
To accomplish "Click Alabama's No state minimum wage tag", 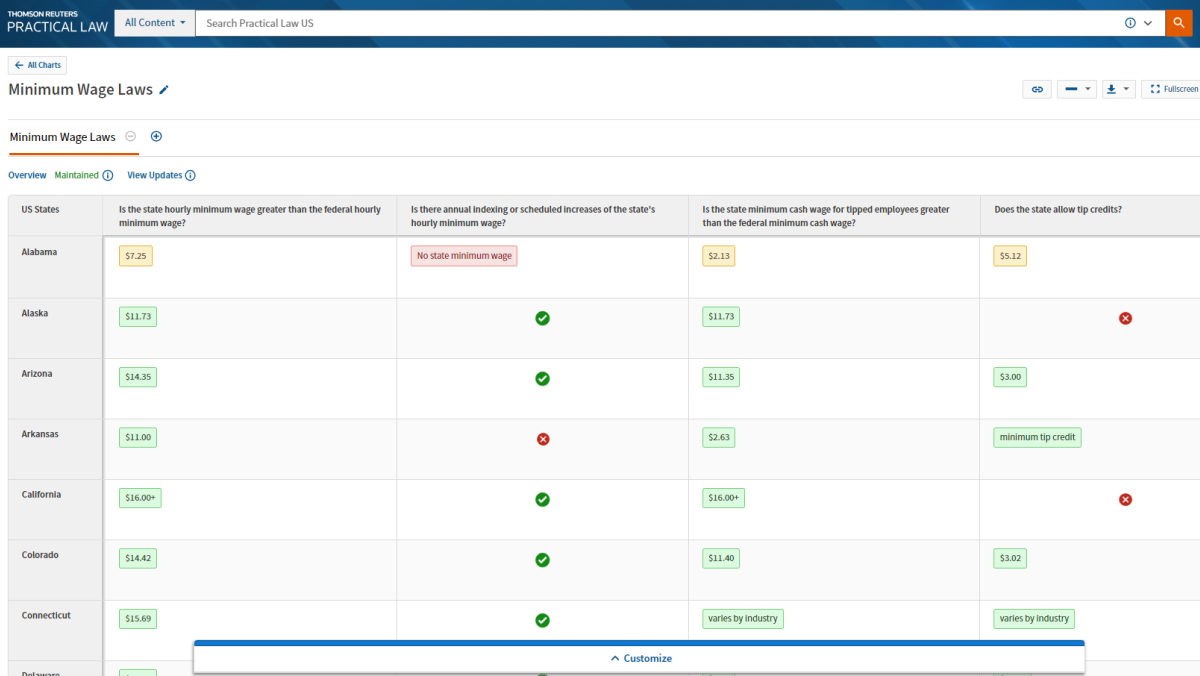I will pyautogui.click(x=463, y=256).
